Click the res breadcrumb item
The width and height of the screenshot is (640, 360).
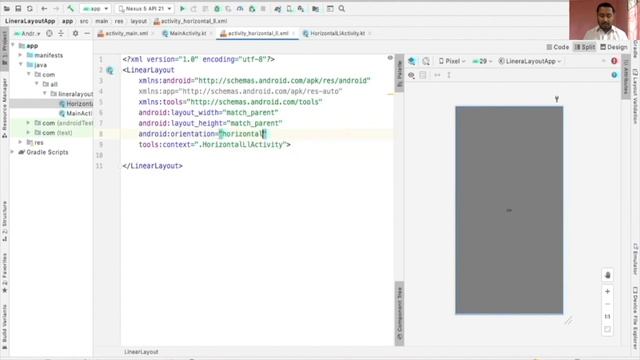coord(119,21)
